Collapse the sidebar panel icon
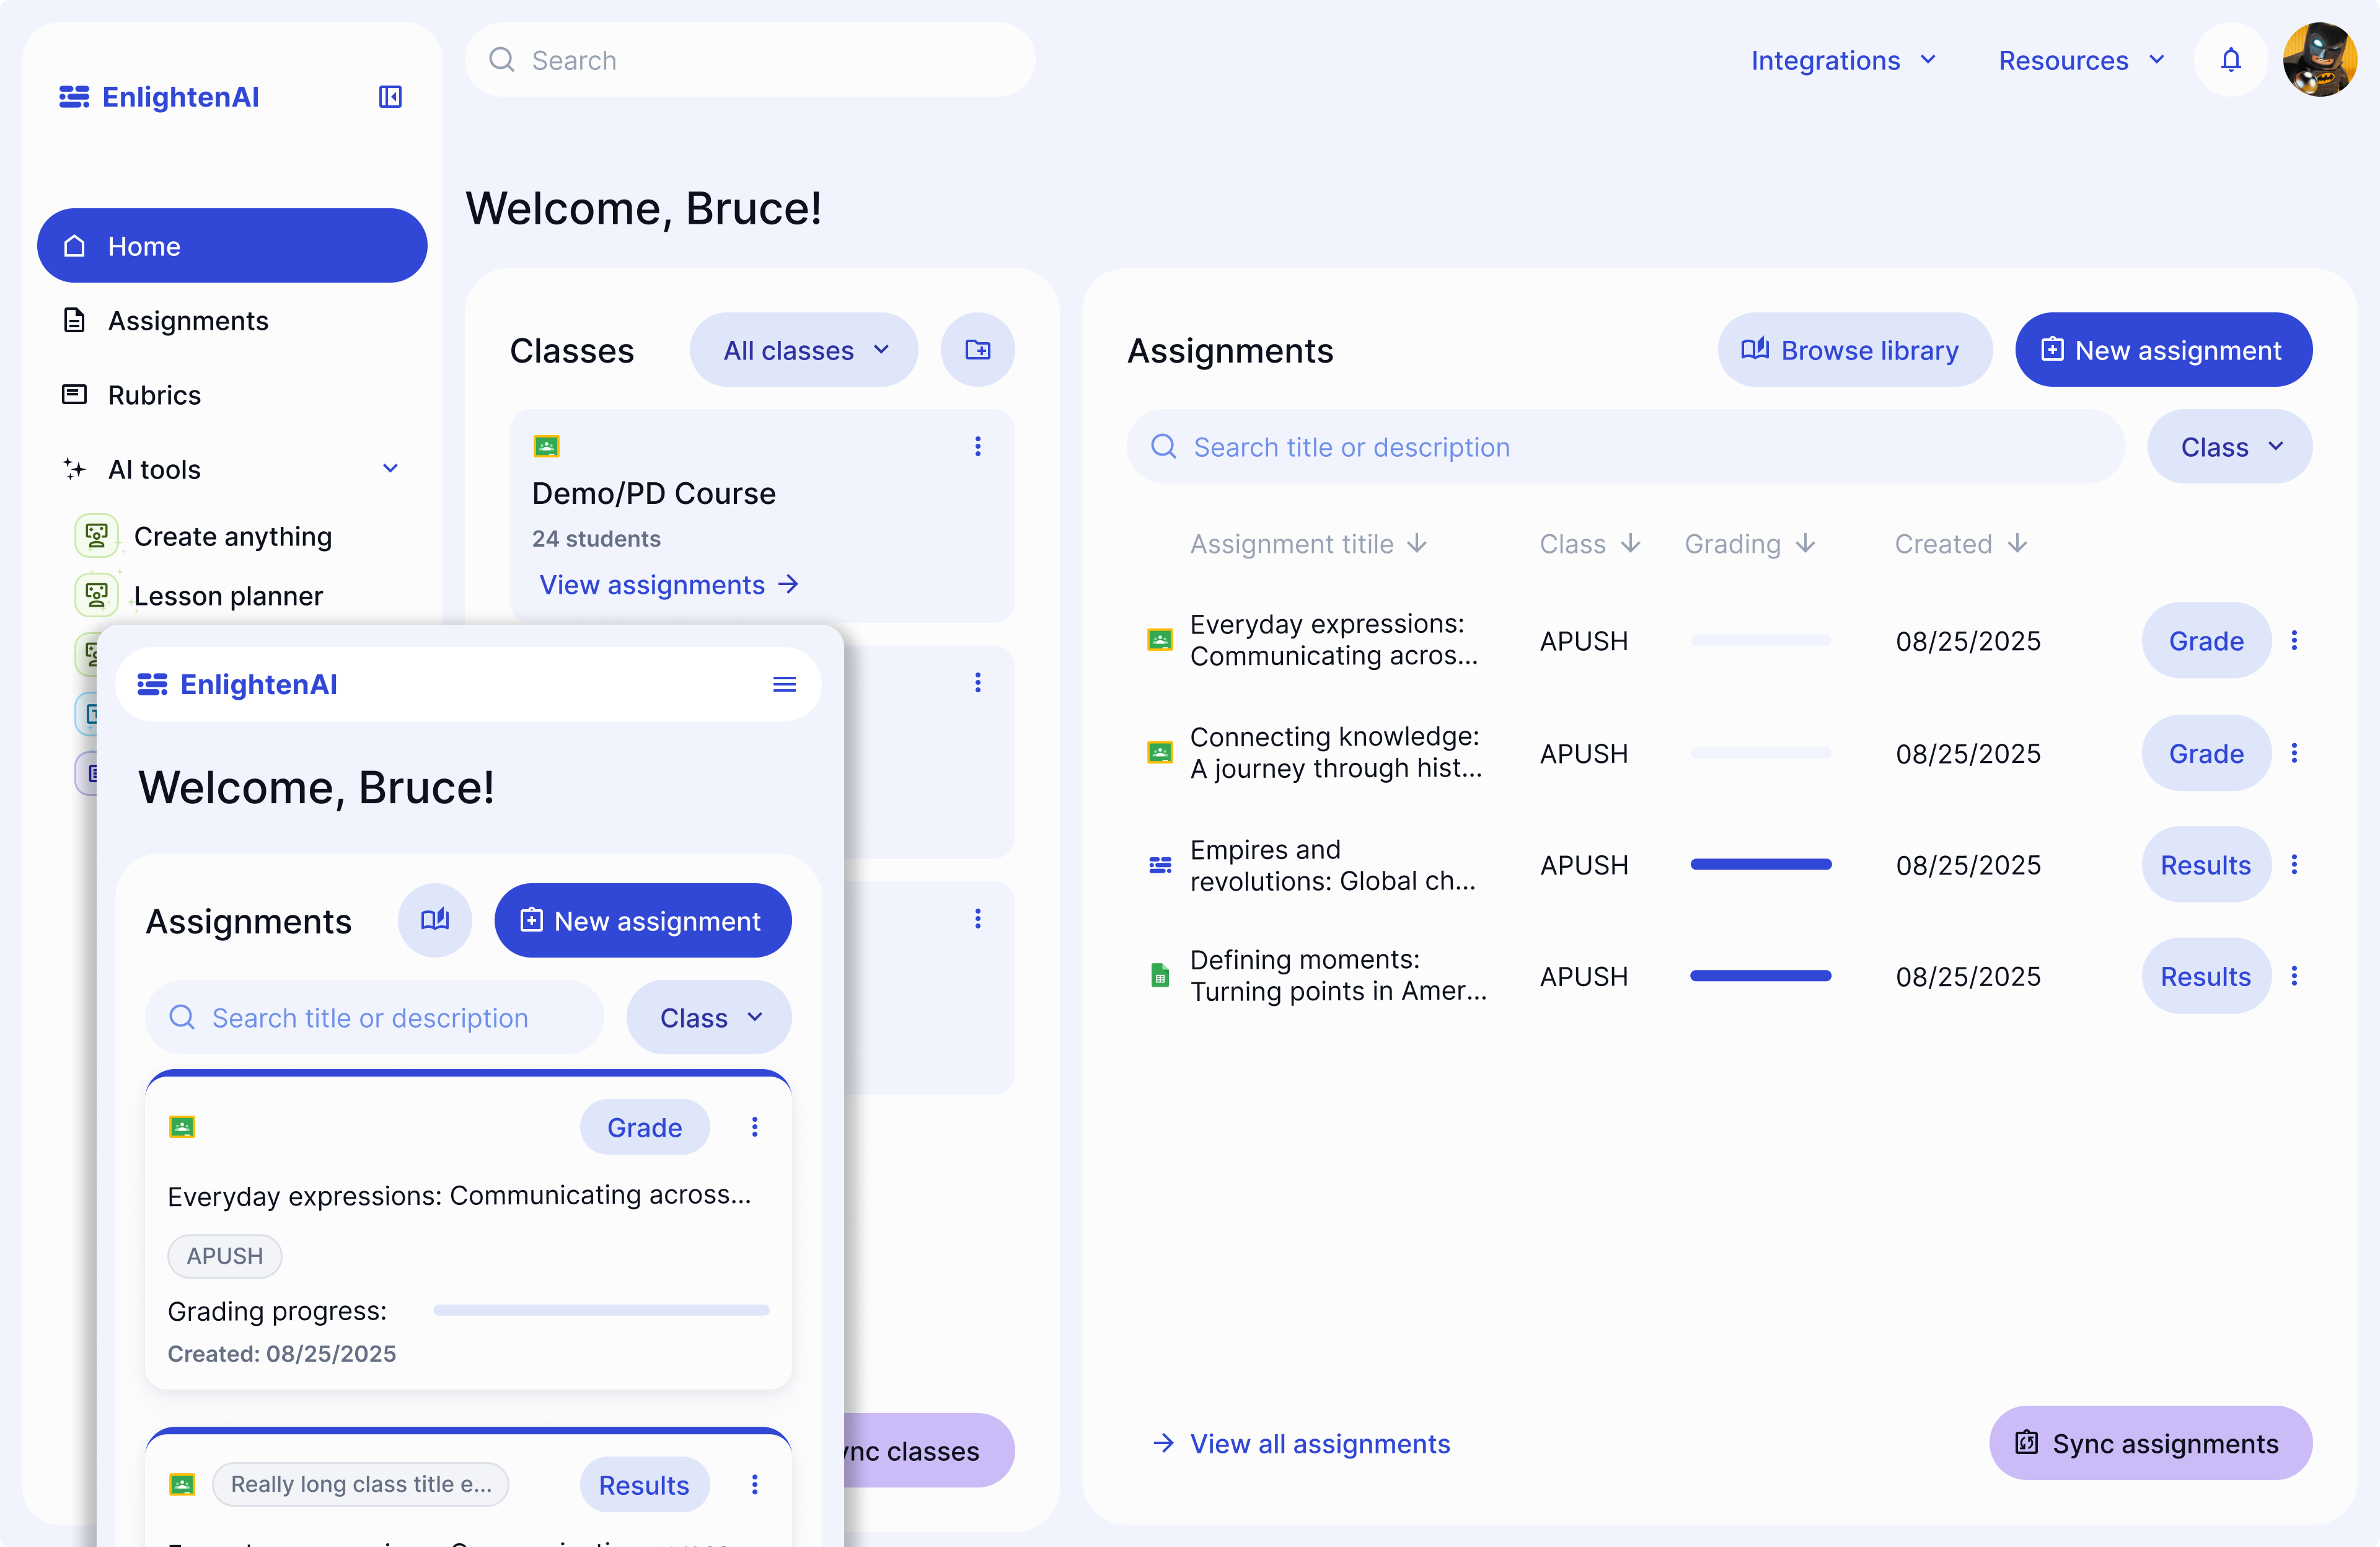This screenshot has width=2380, height=1547. click(390, 97)
